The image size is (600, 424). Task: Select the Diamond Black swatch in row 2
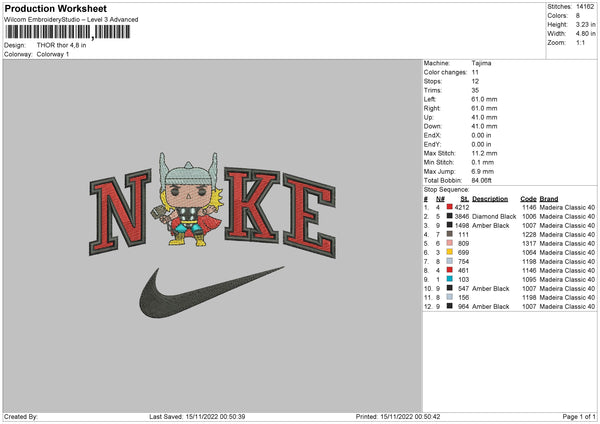(450, 216)
